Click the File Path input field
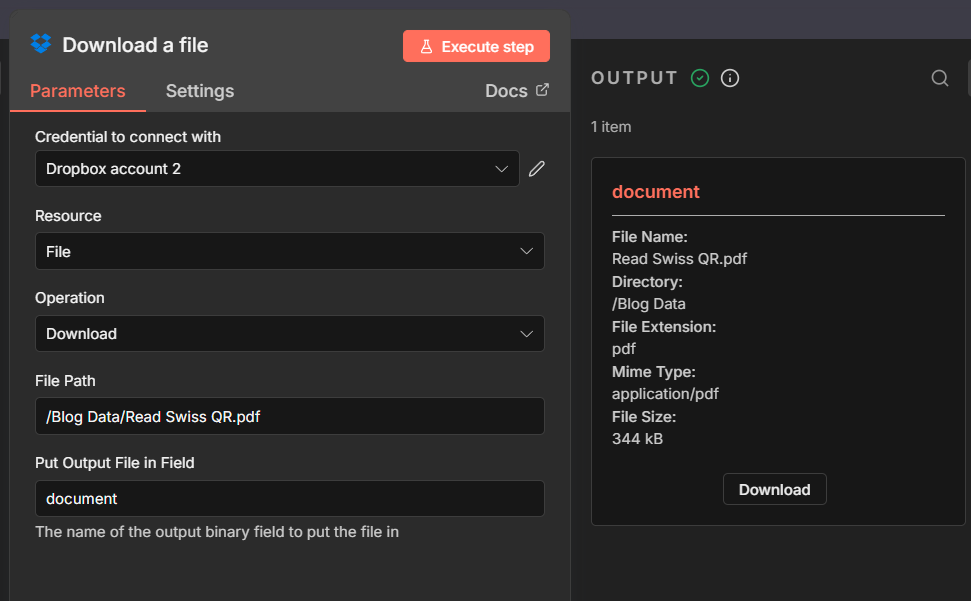The width and height of the screenshot is (971, 601). coord(289,416)
